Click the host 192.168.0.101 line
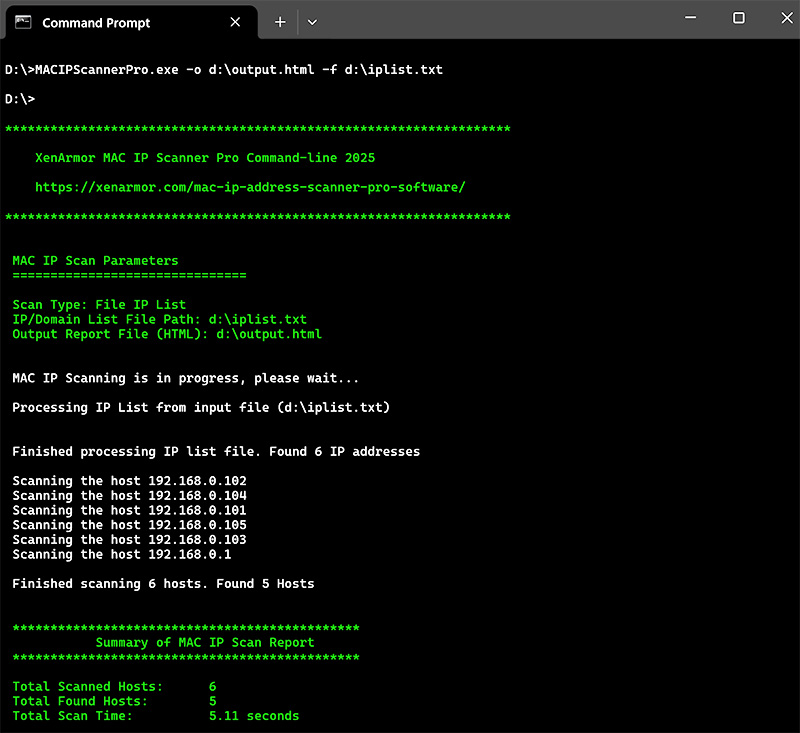 (130, 510)
